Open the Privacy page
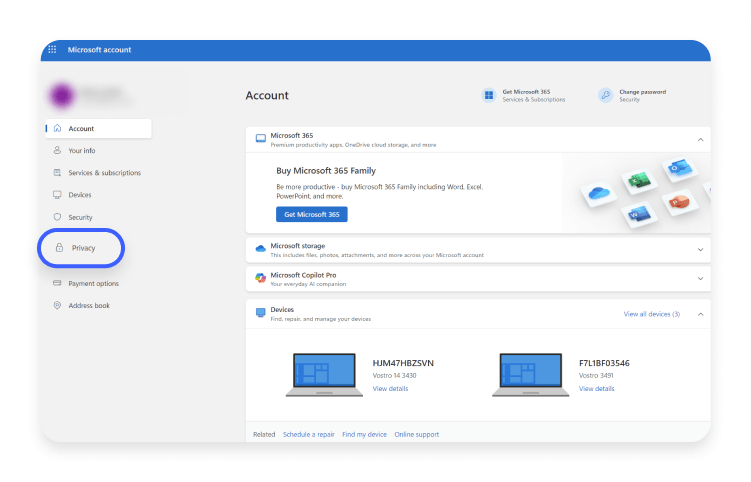The width and height of the screenshot is (751, 482). [x=81, y=248]
